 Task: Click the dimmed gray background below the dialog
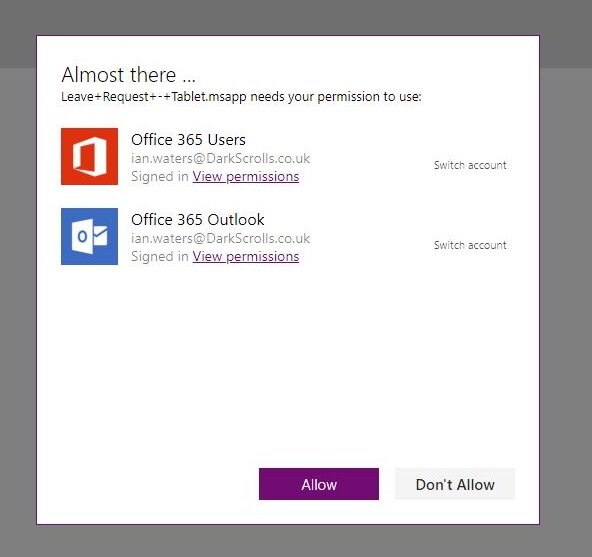pyautogui.click(x=296, y=541)
